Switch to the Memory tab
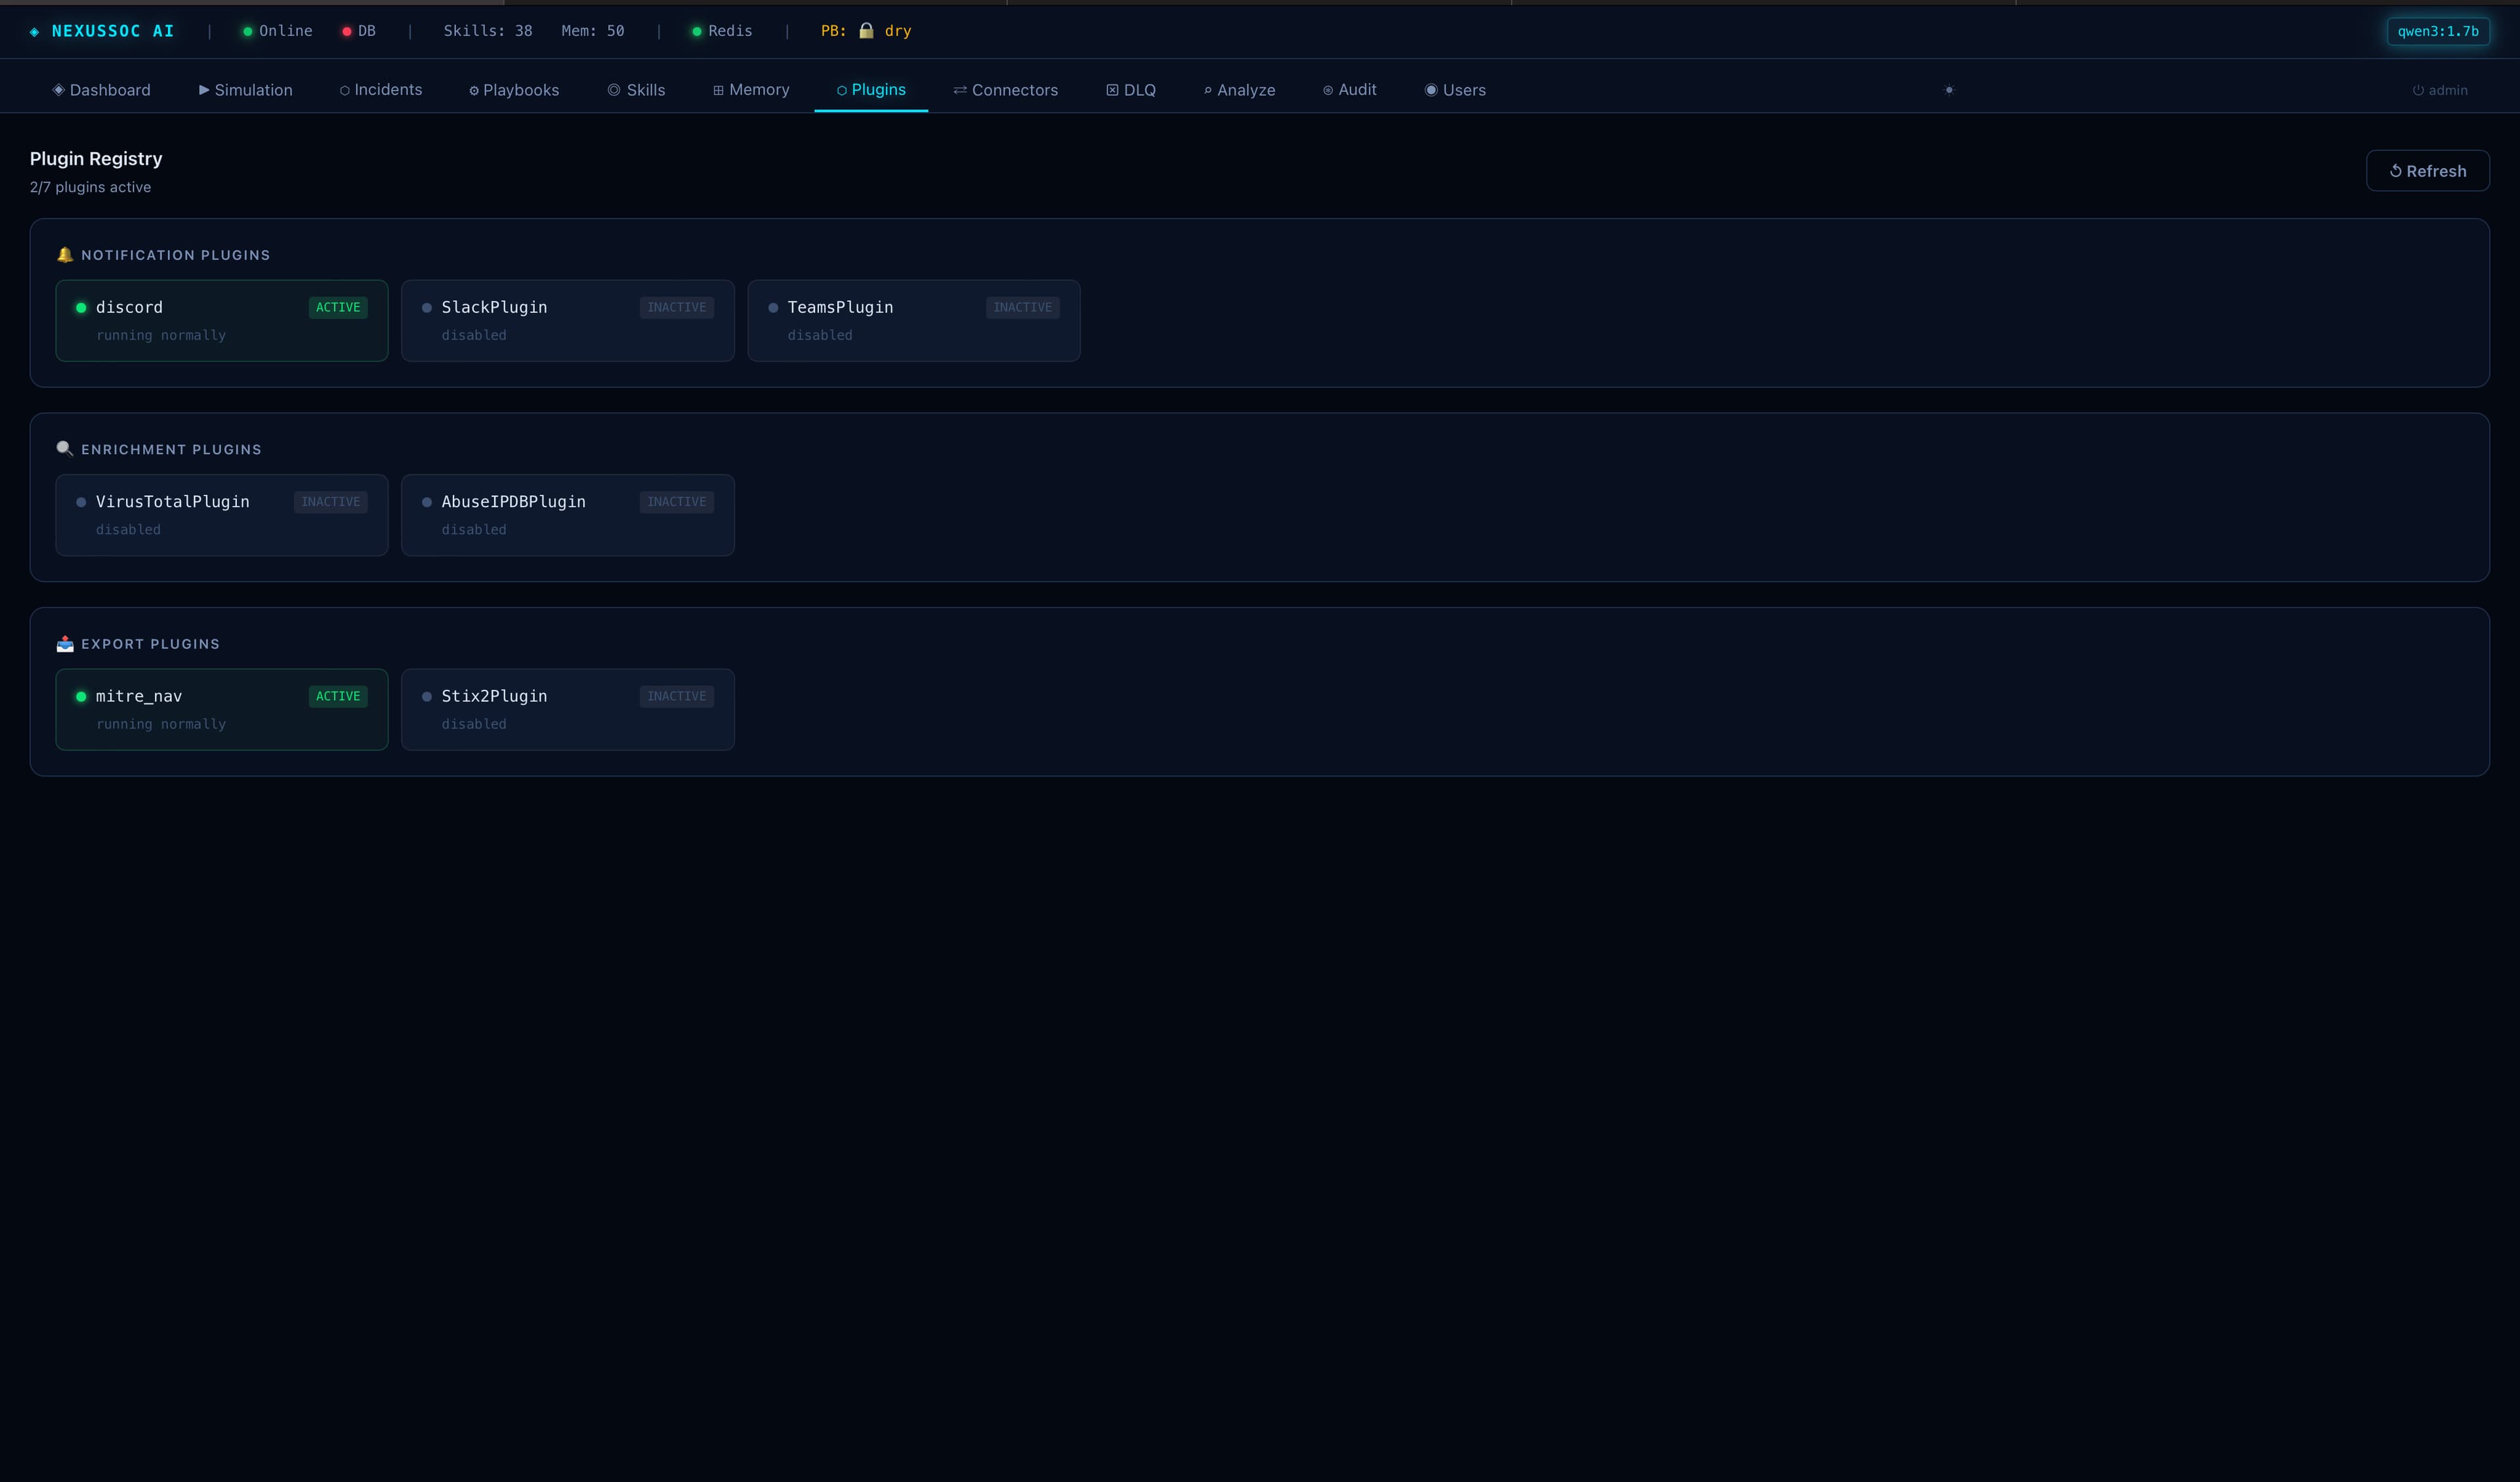The width and height of the screenshot is (2520, 1482). [751, 90]
